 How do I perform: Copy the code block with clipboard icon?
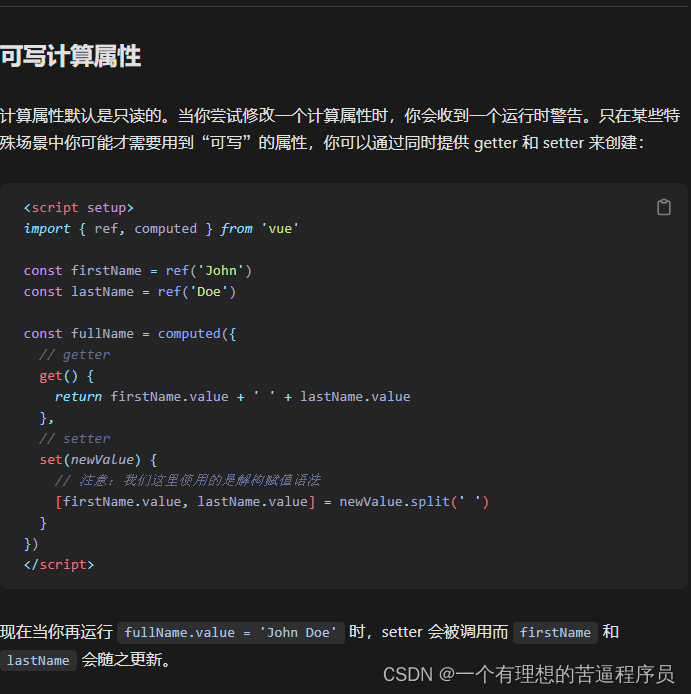(x=664, y=207)
